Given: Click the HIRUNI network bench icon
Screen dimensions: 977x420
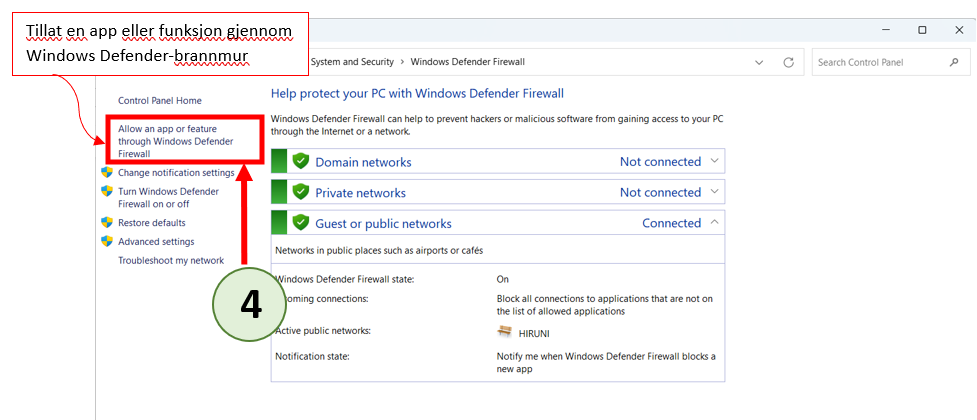Looking at the screenshot, I should click(x=505, y=331).
